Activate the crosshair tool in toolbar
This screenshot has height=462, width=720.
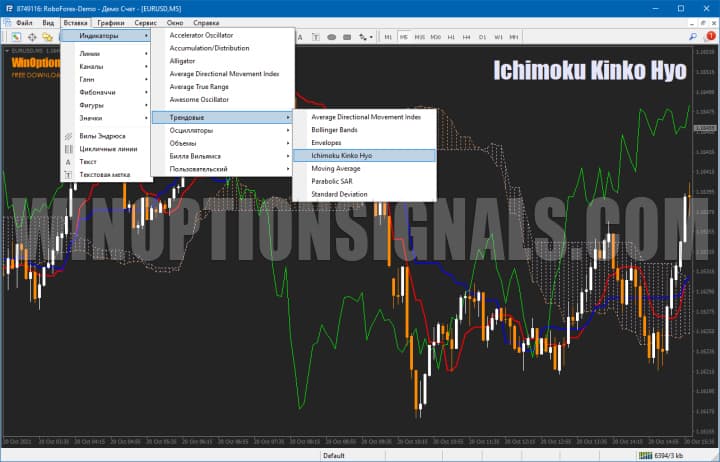tap(31, 37)
